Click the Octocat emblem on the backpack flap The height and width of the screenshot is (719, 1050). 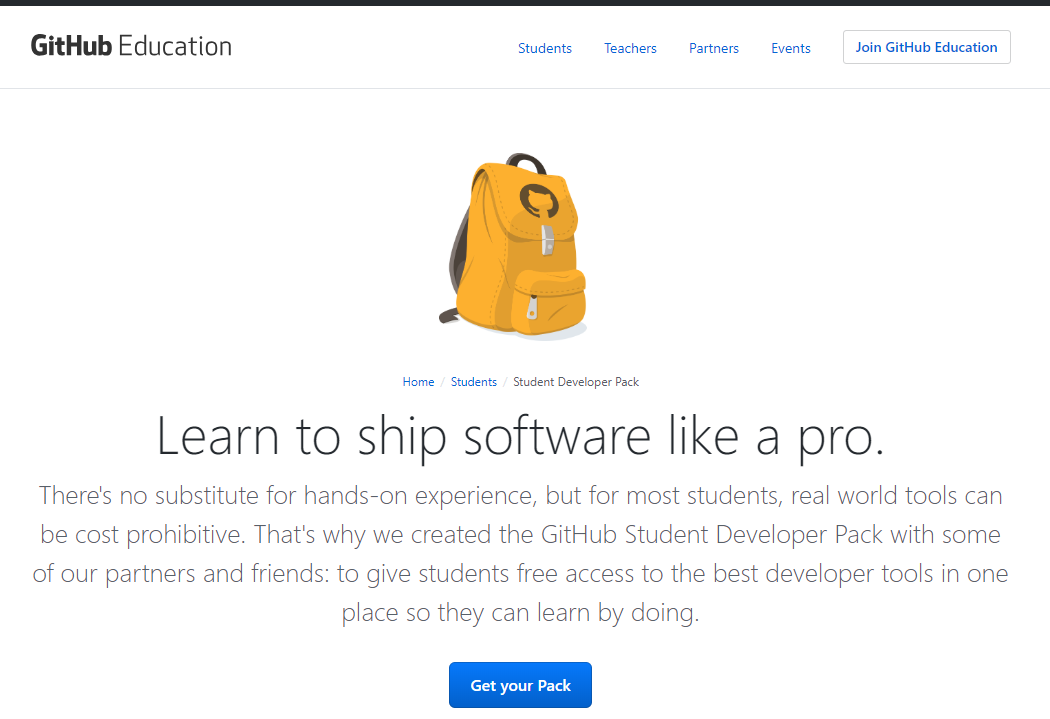click(x=536, y=199)
